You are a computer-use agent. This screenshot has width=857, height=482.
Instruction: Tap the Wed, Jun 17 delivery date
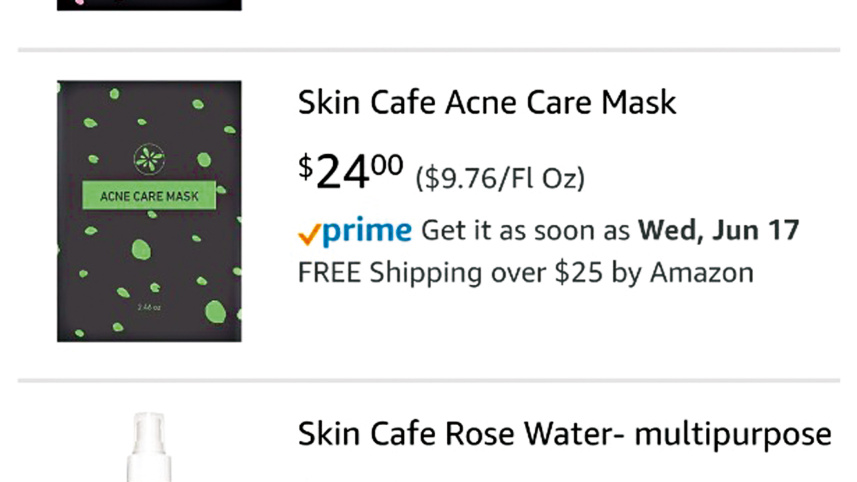(x=719, y=231)
